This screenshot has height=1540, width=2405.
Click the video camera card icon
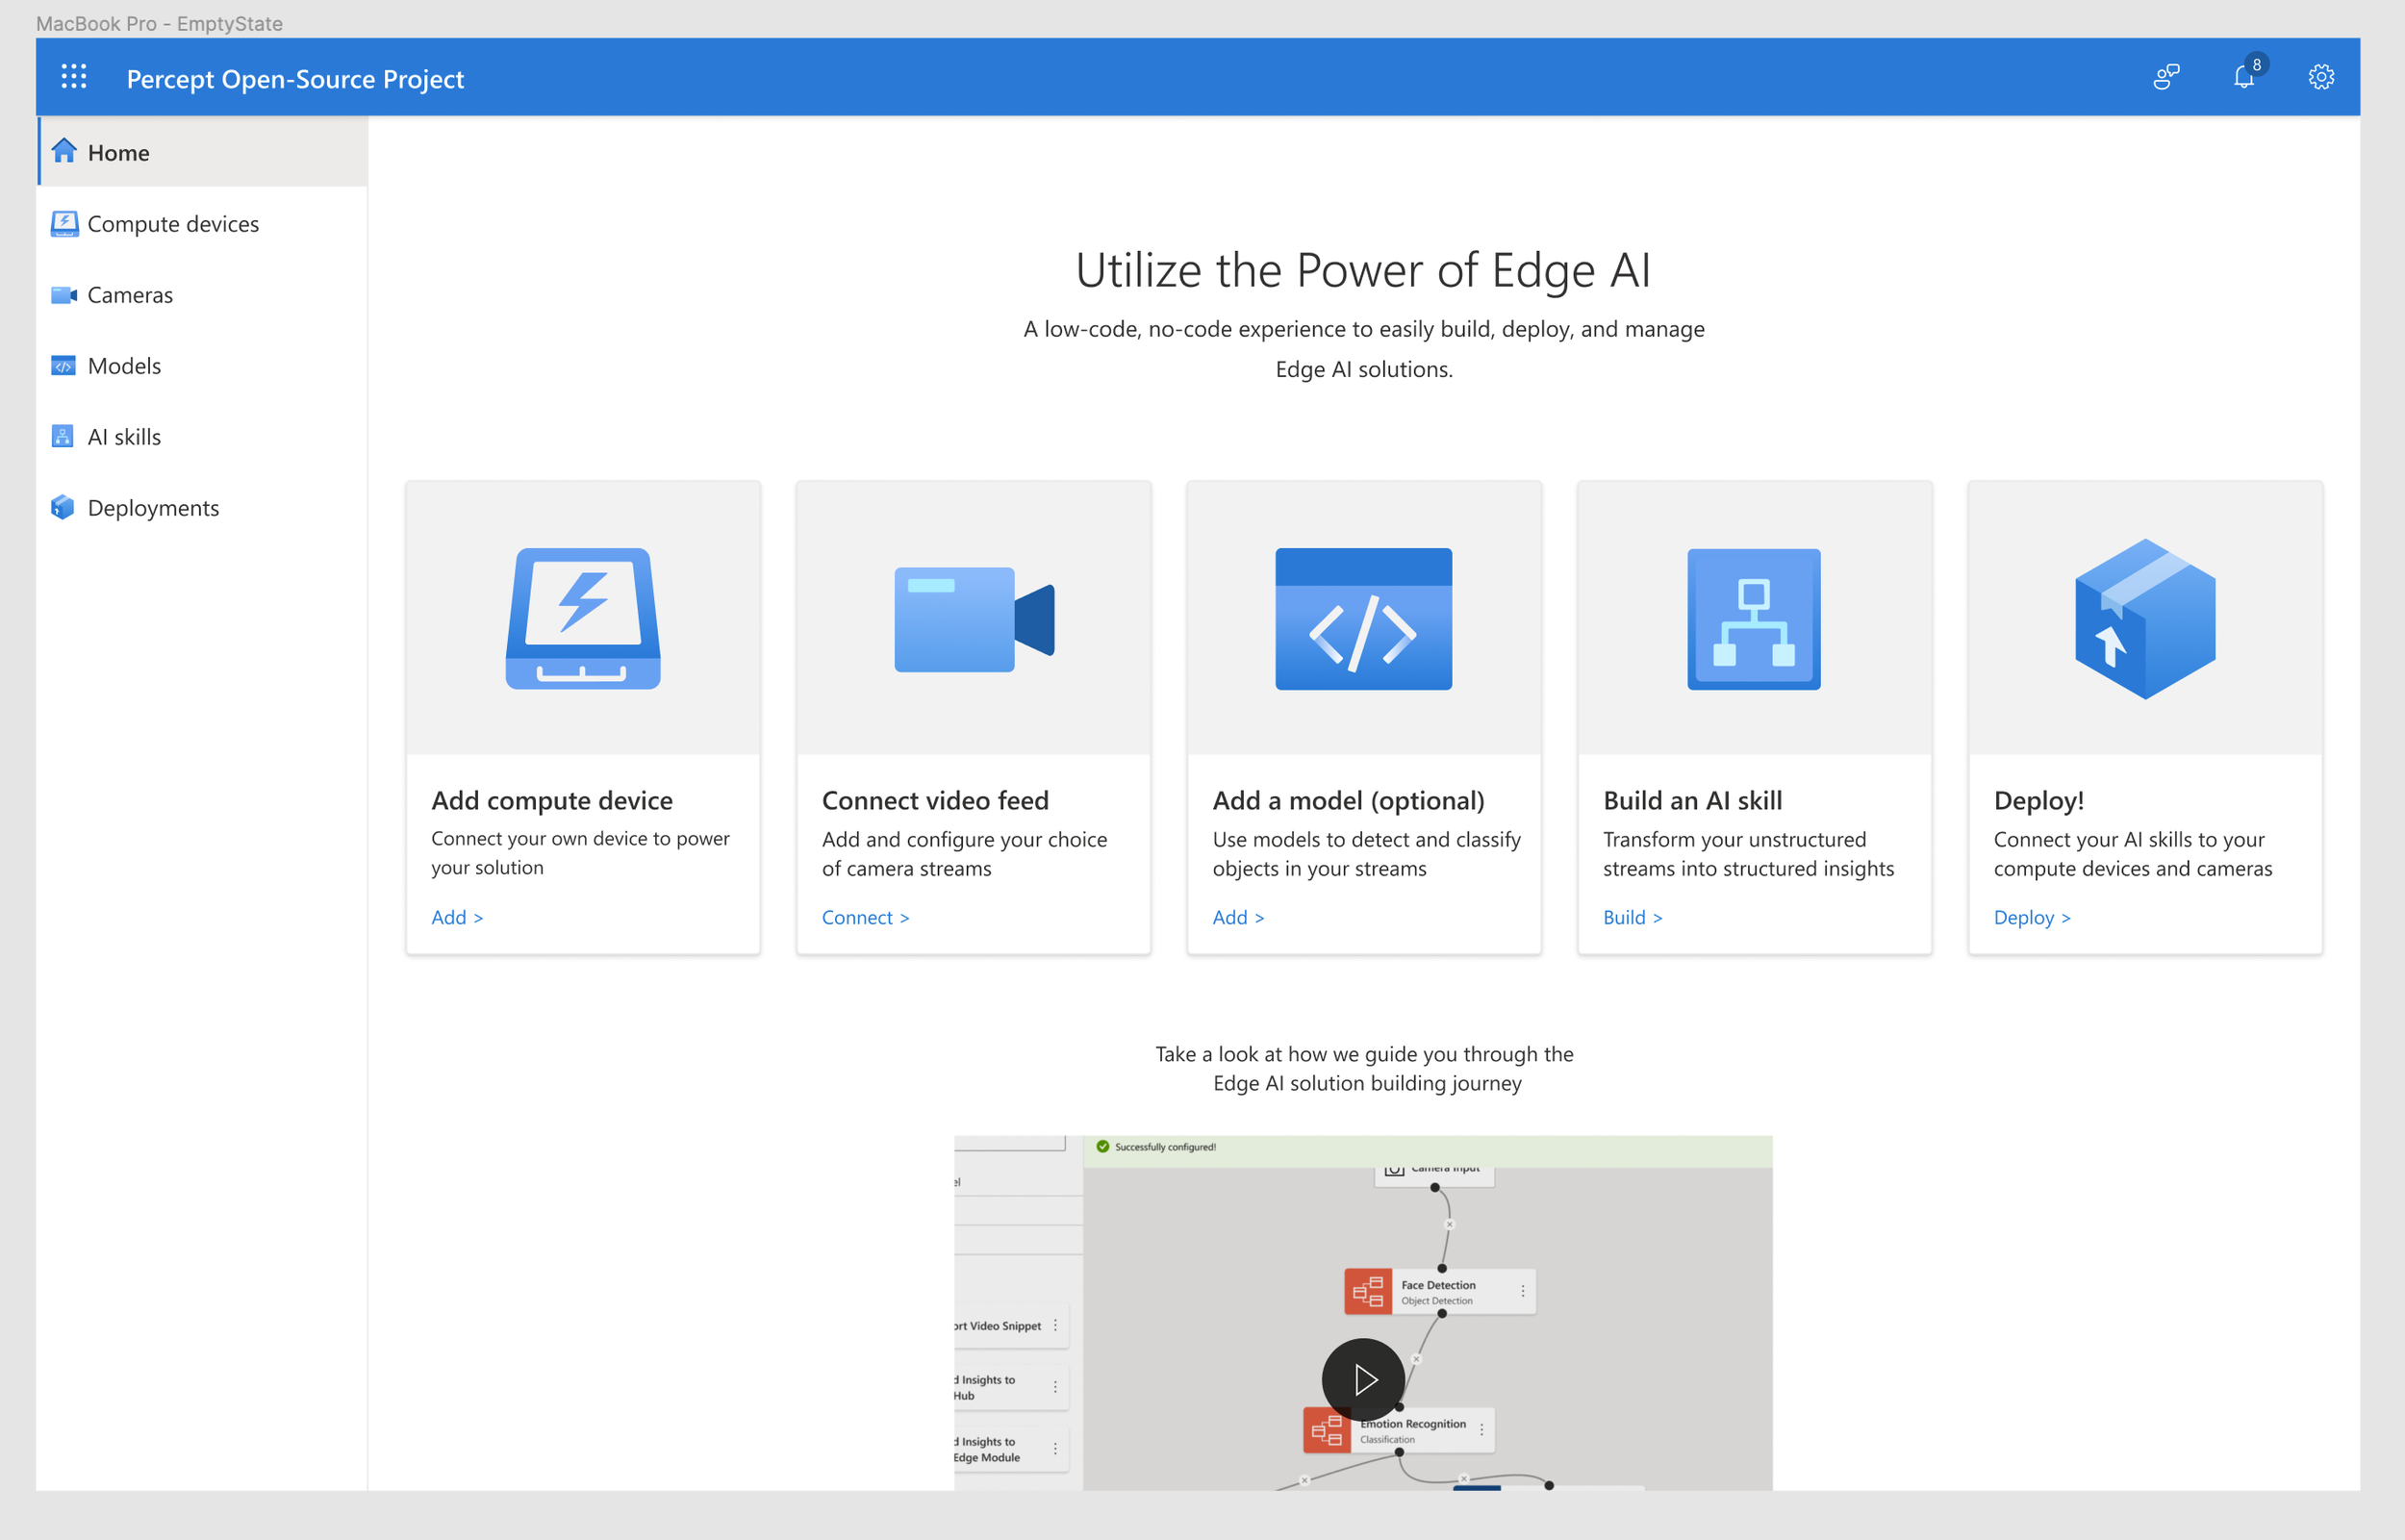tap(973, 619)
